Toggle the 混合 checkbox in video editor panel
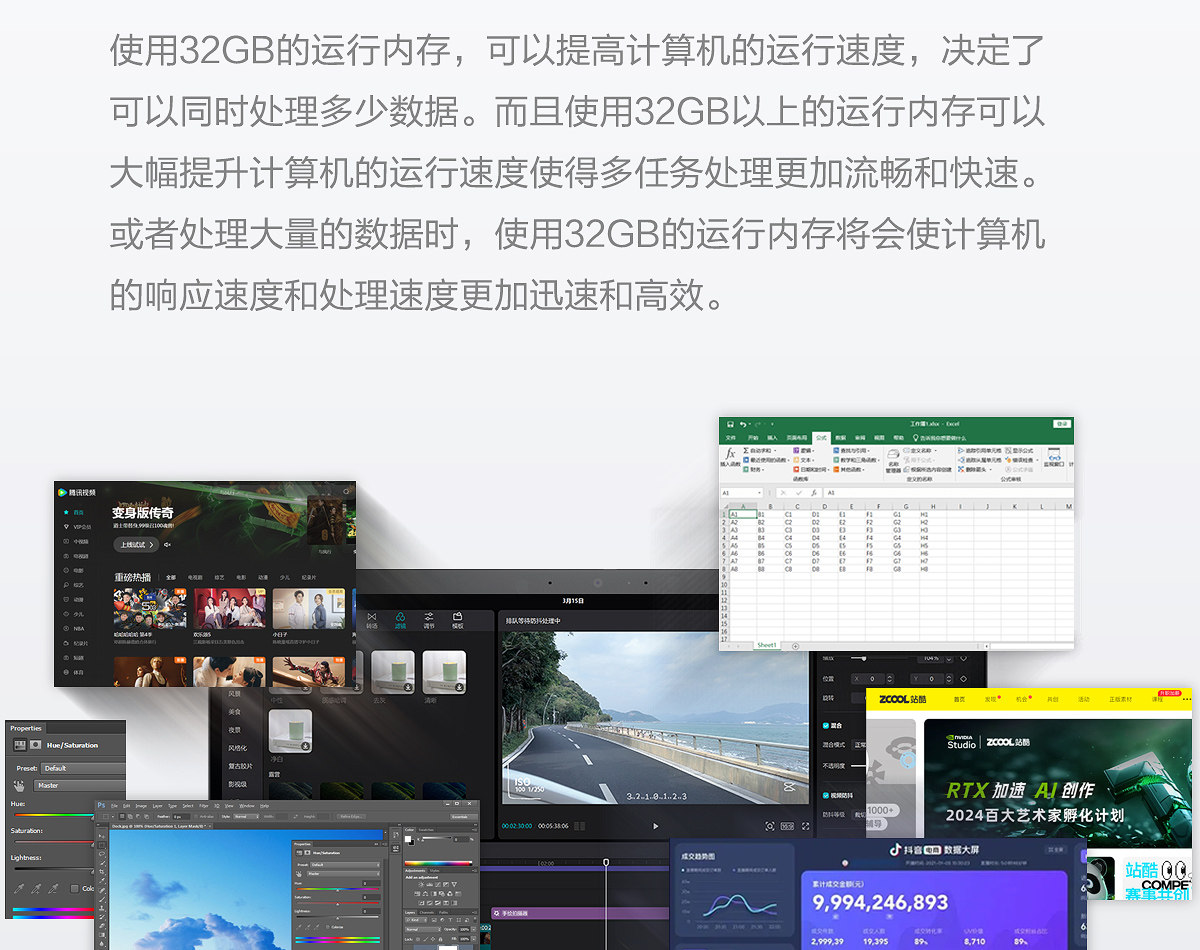Screen dimensions: 1200x950 (x=826, y=726)
